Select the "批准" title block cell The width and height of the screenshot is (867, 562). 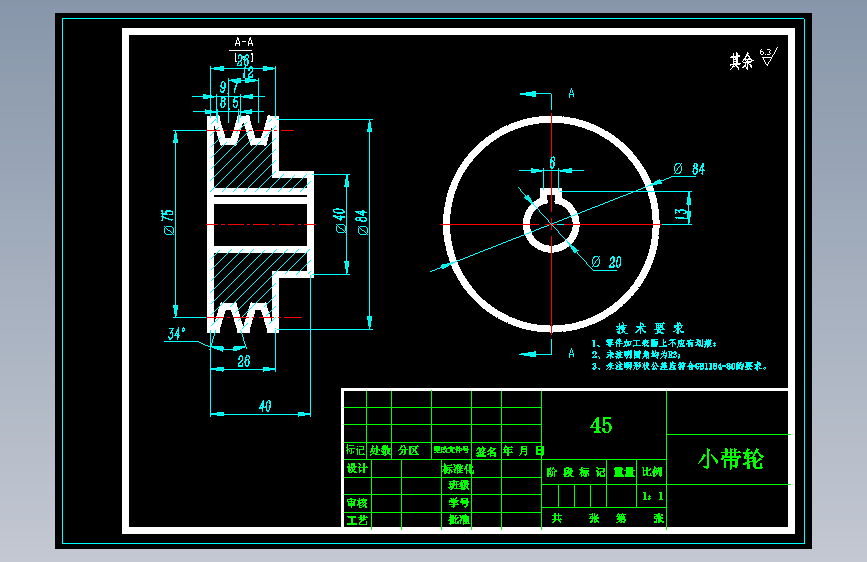459,519
